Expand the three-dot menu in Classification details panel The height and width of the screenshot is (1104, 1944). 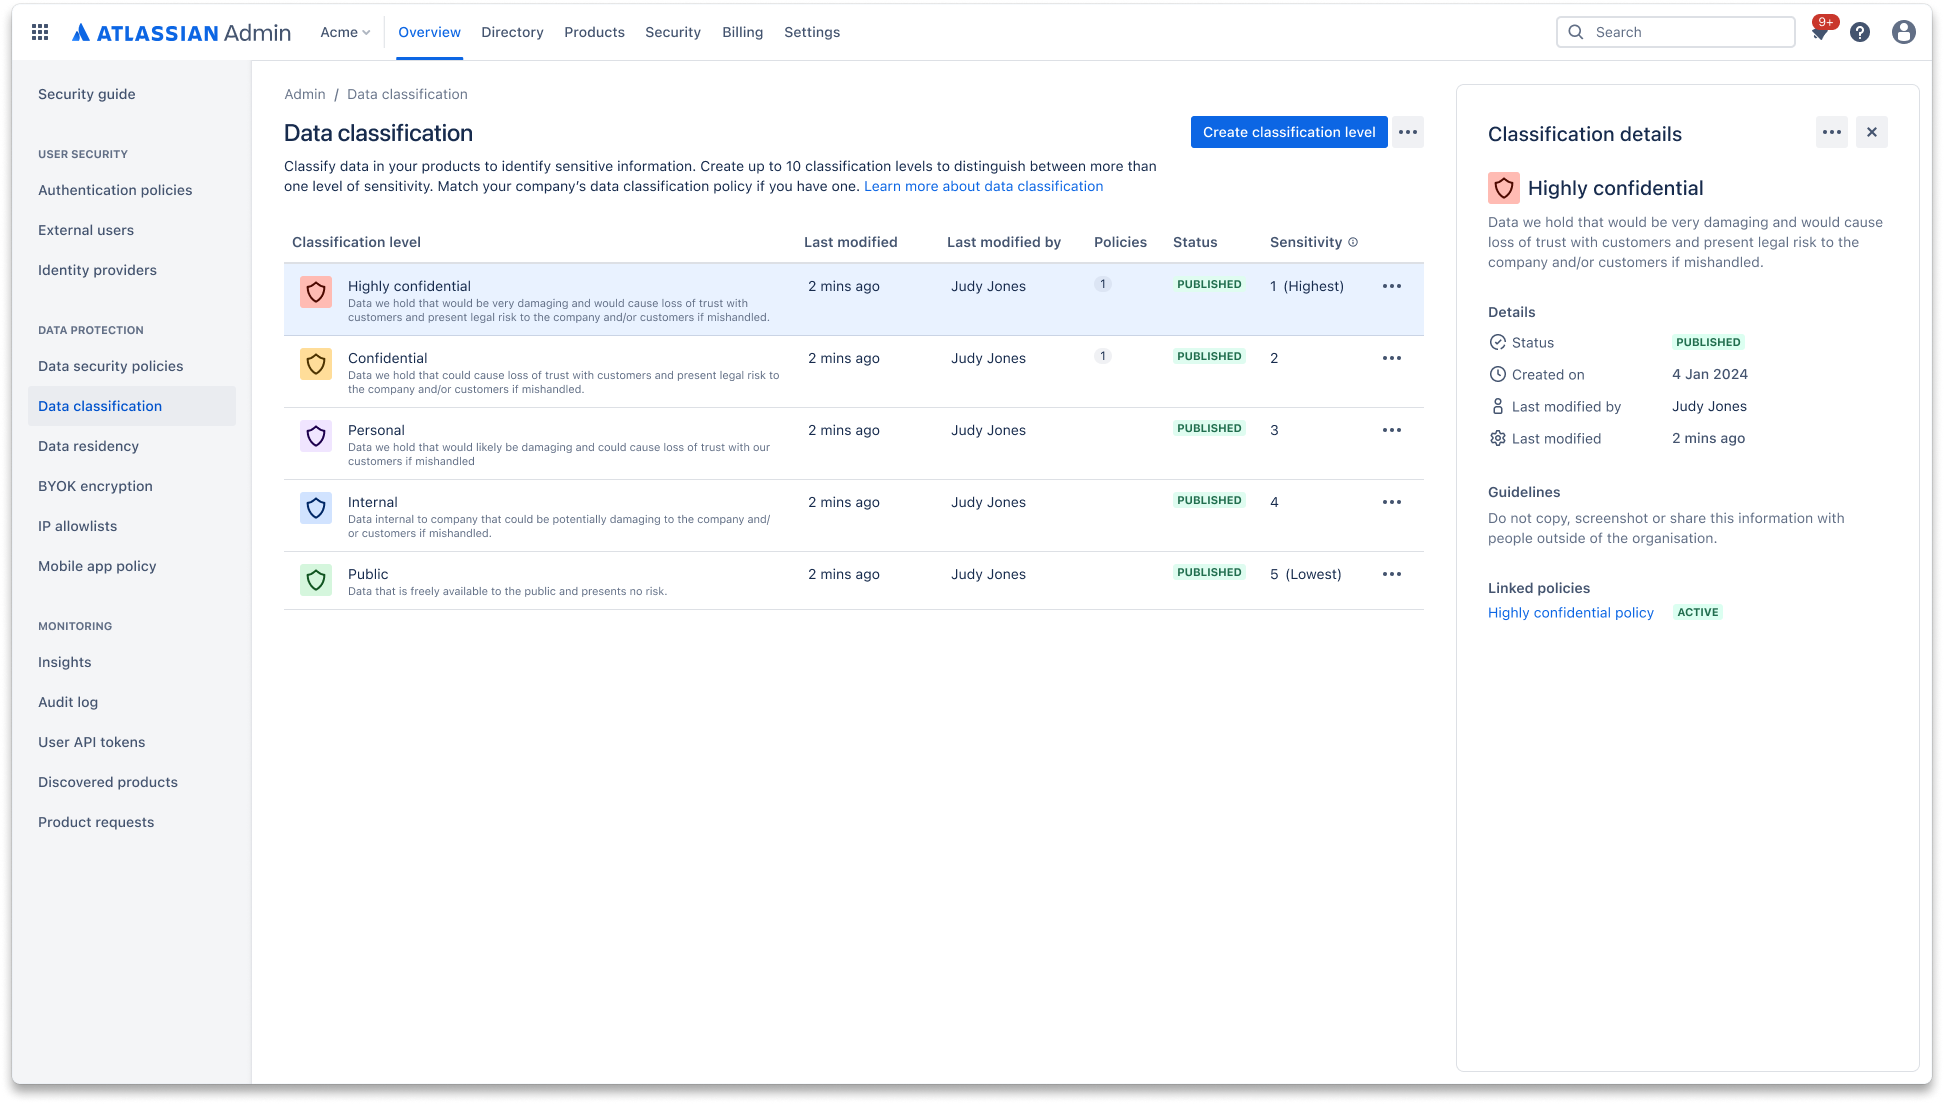coord(1832,132)
